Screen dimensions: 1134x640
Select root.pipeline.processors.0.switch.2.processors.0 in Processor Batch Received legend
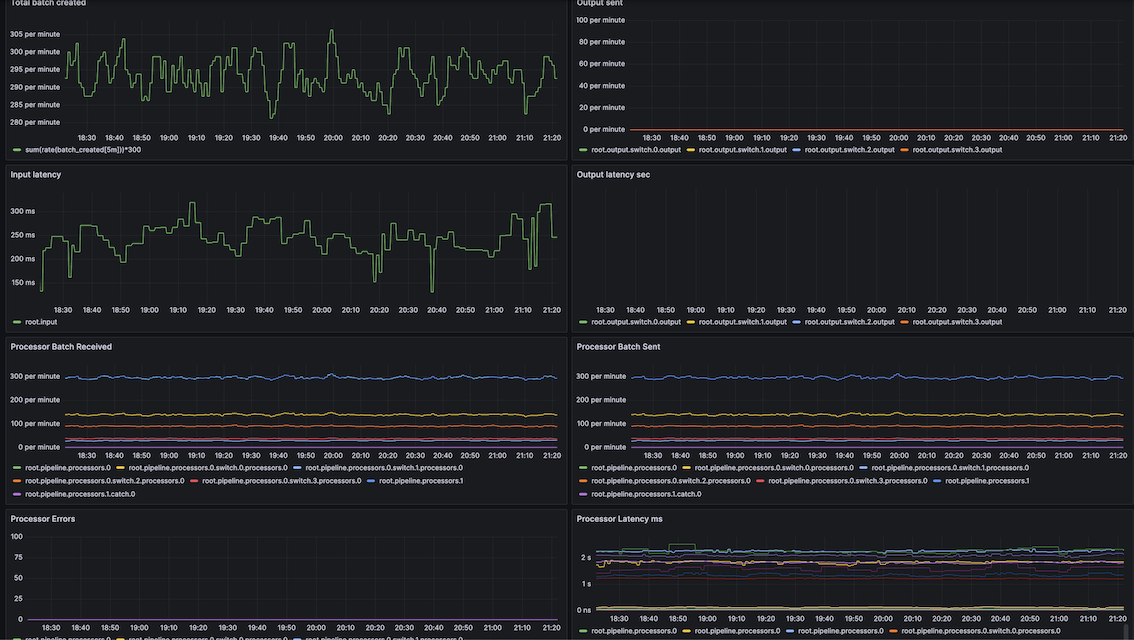click(105, 481)
